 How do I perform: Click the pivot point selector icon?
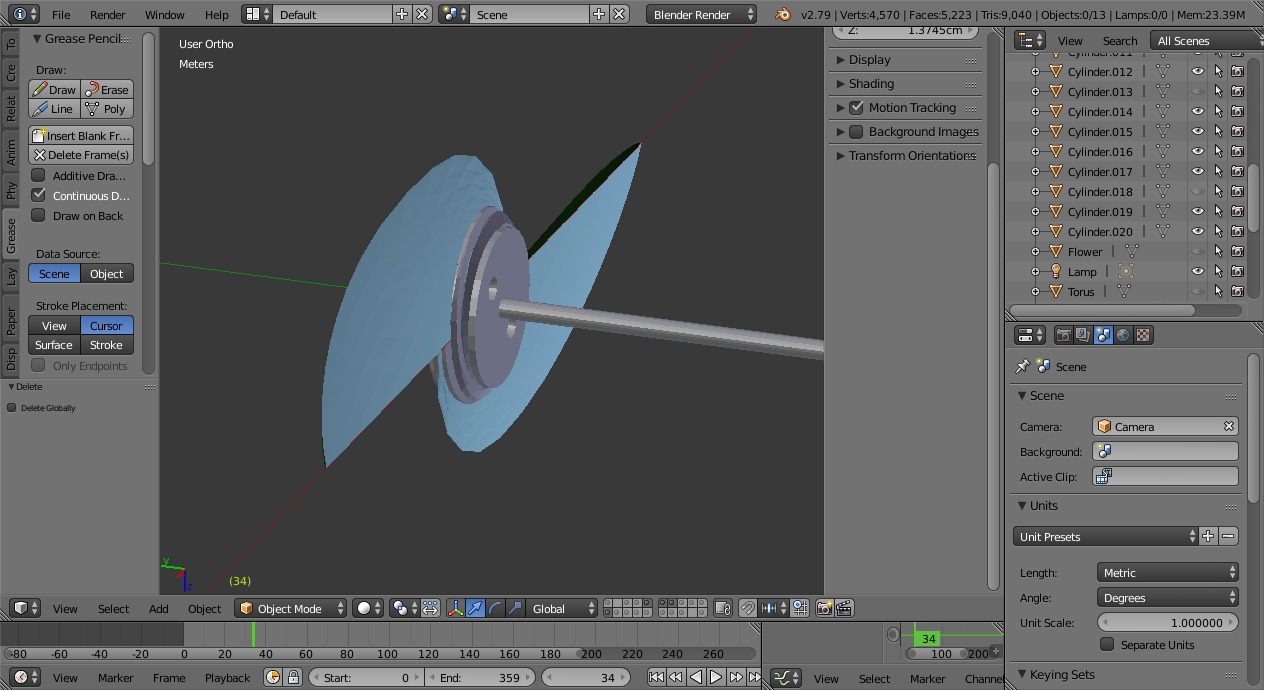pos(404,608)
